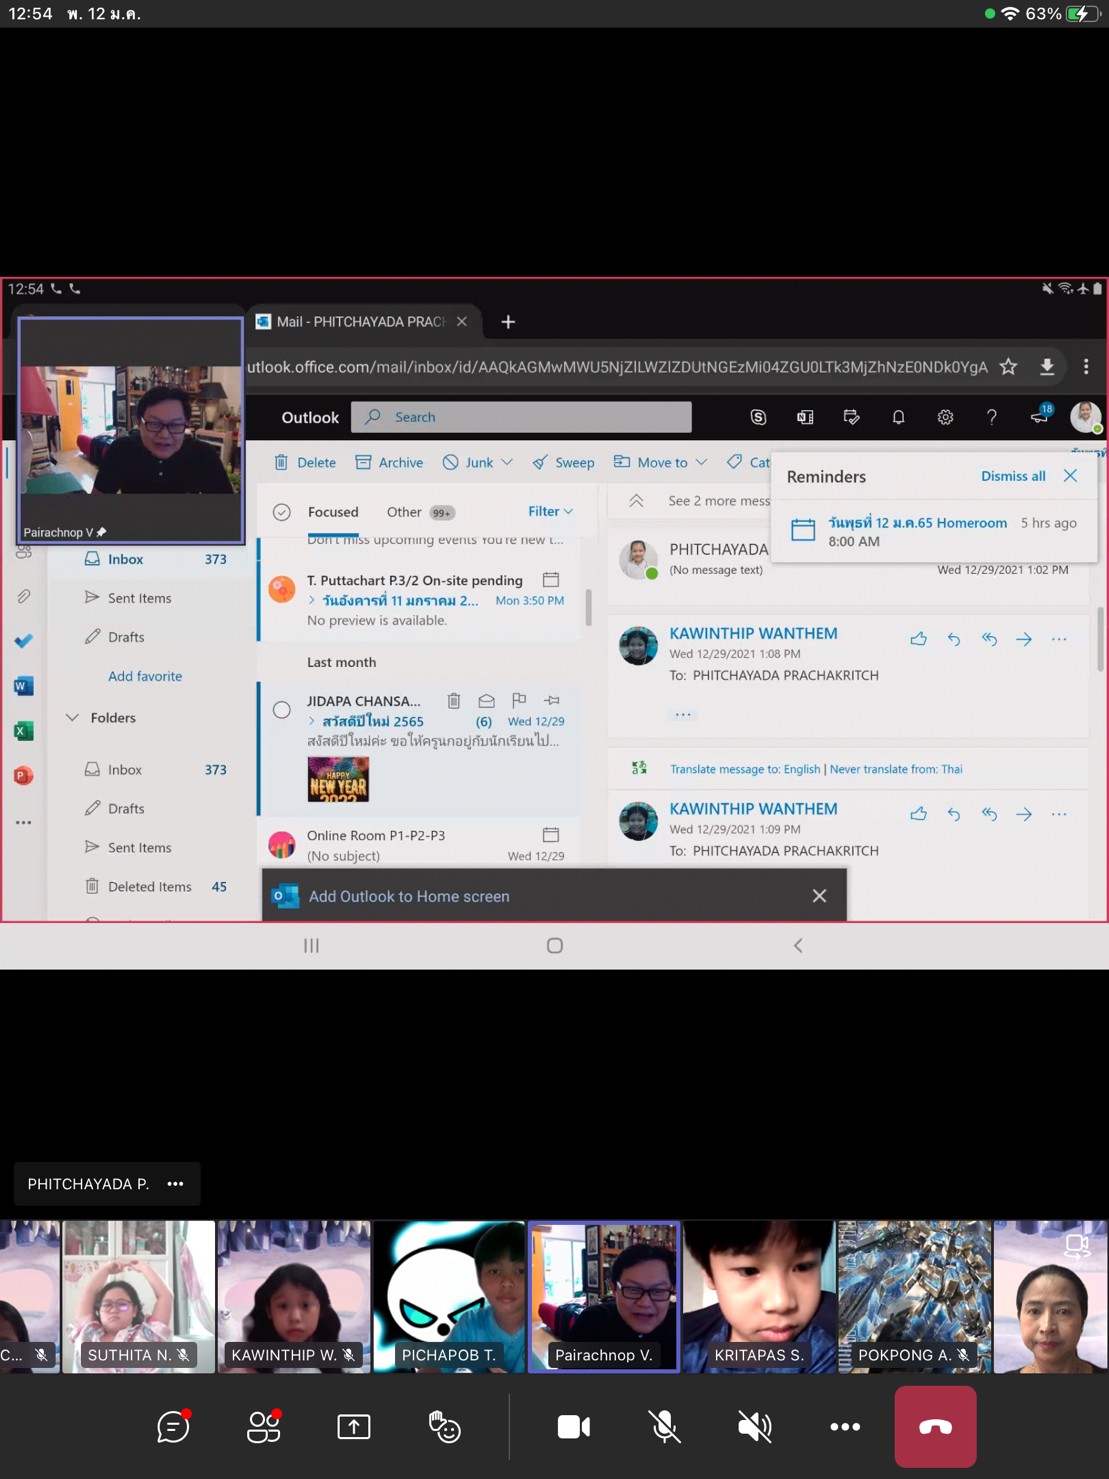Select Pairachnop V. participant video tile
This screenshot has height=1479, width=1109.
(604, 1295)
